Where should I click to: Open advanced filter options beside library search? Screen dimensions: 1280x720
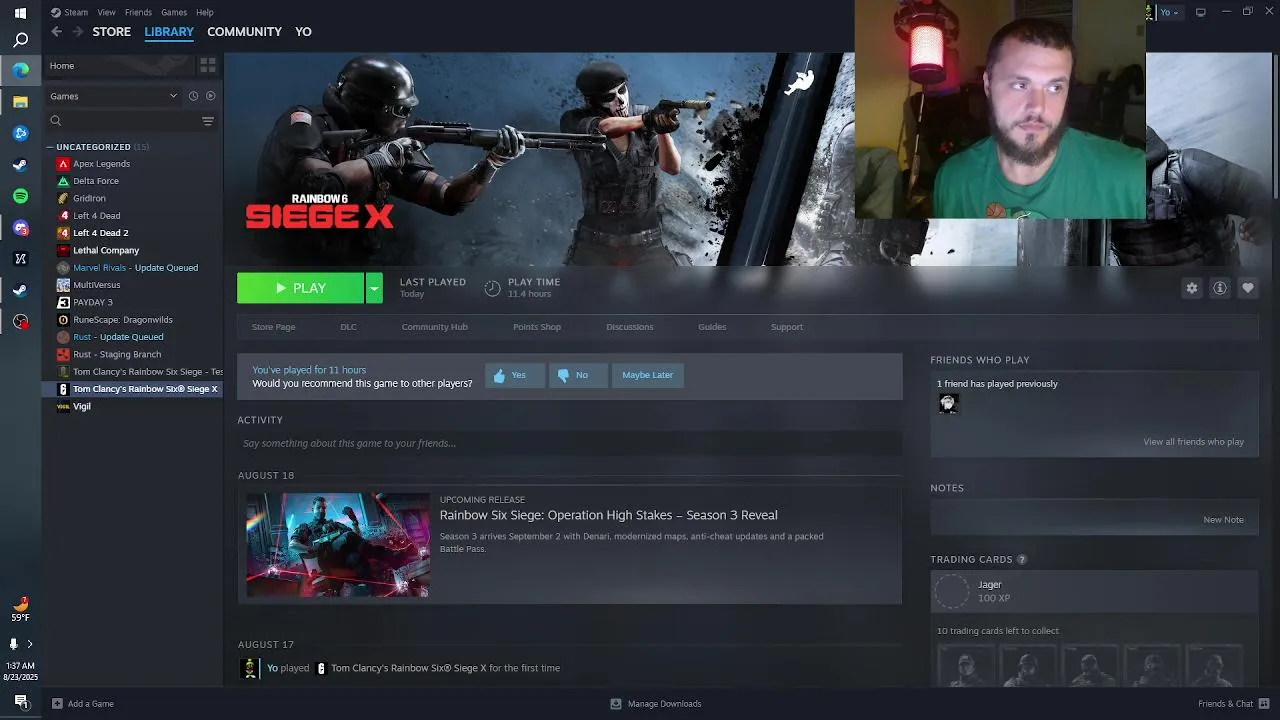(x=208, y=121)
